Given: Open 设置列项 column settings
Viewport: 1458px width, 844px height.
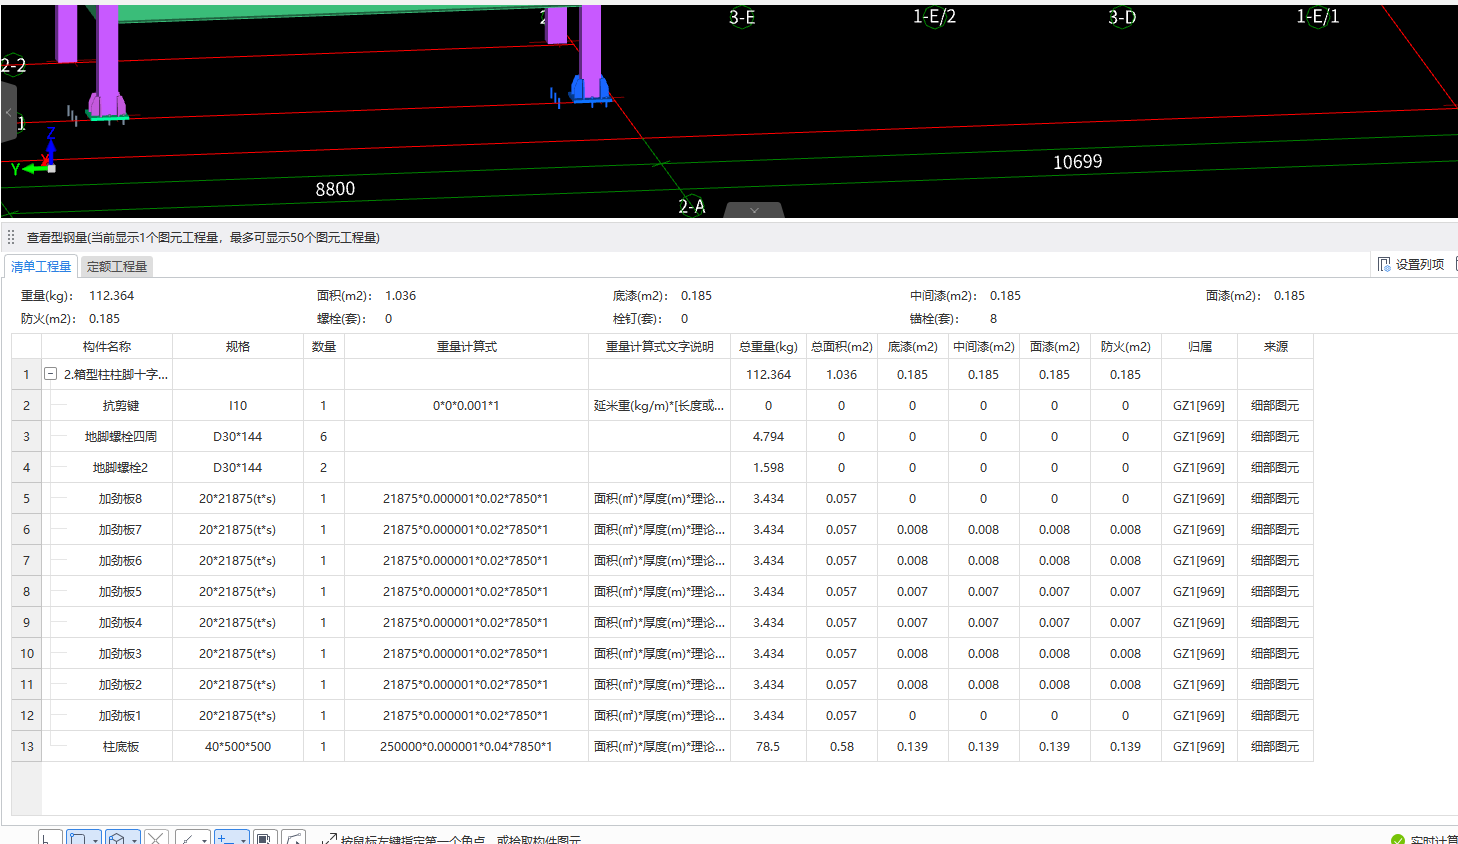Looking at the screenshot, I should click(x=1411, y=264).
